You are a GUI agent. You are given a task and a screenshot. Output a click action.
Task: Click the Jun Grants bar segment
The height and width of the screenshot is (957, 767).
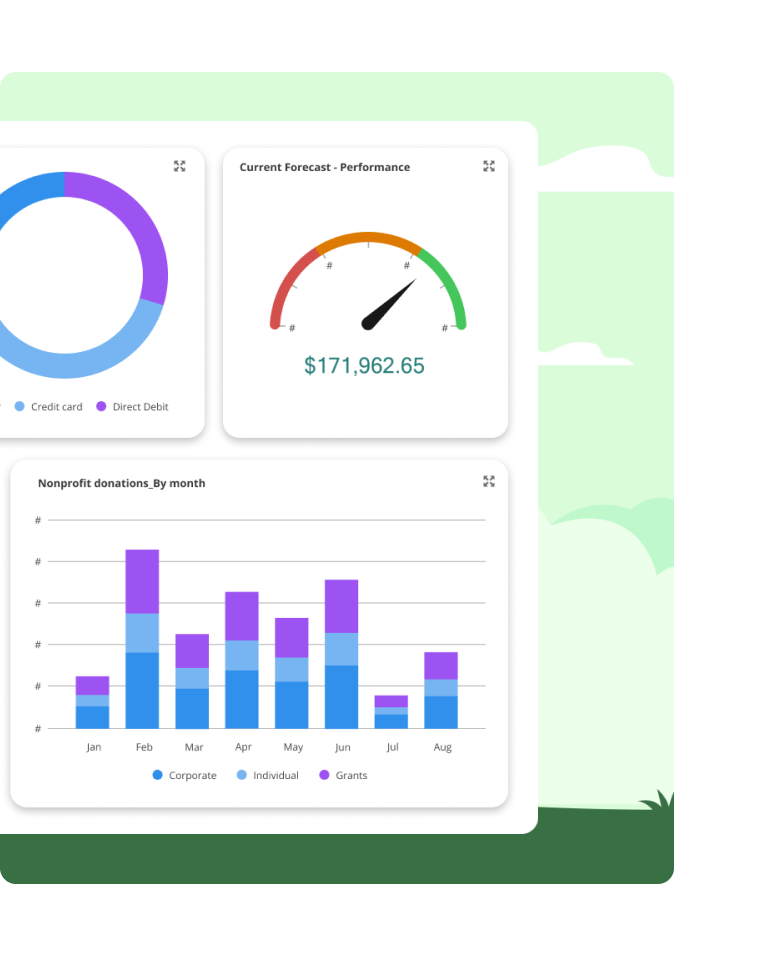341,606
